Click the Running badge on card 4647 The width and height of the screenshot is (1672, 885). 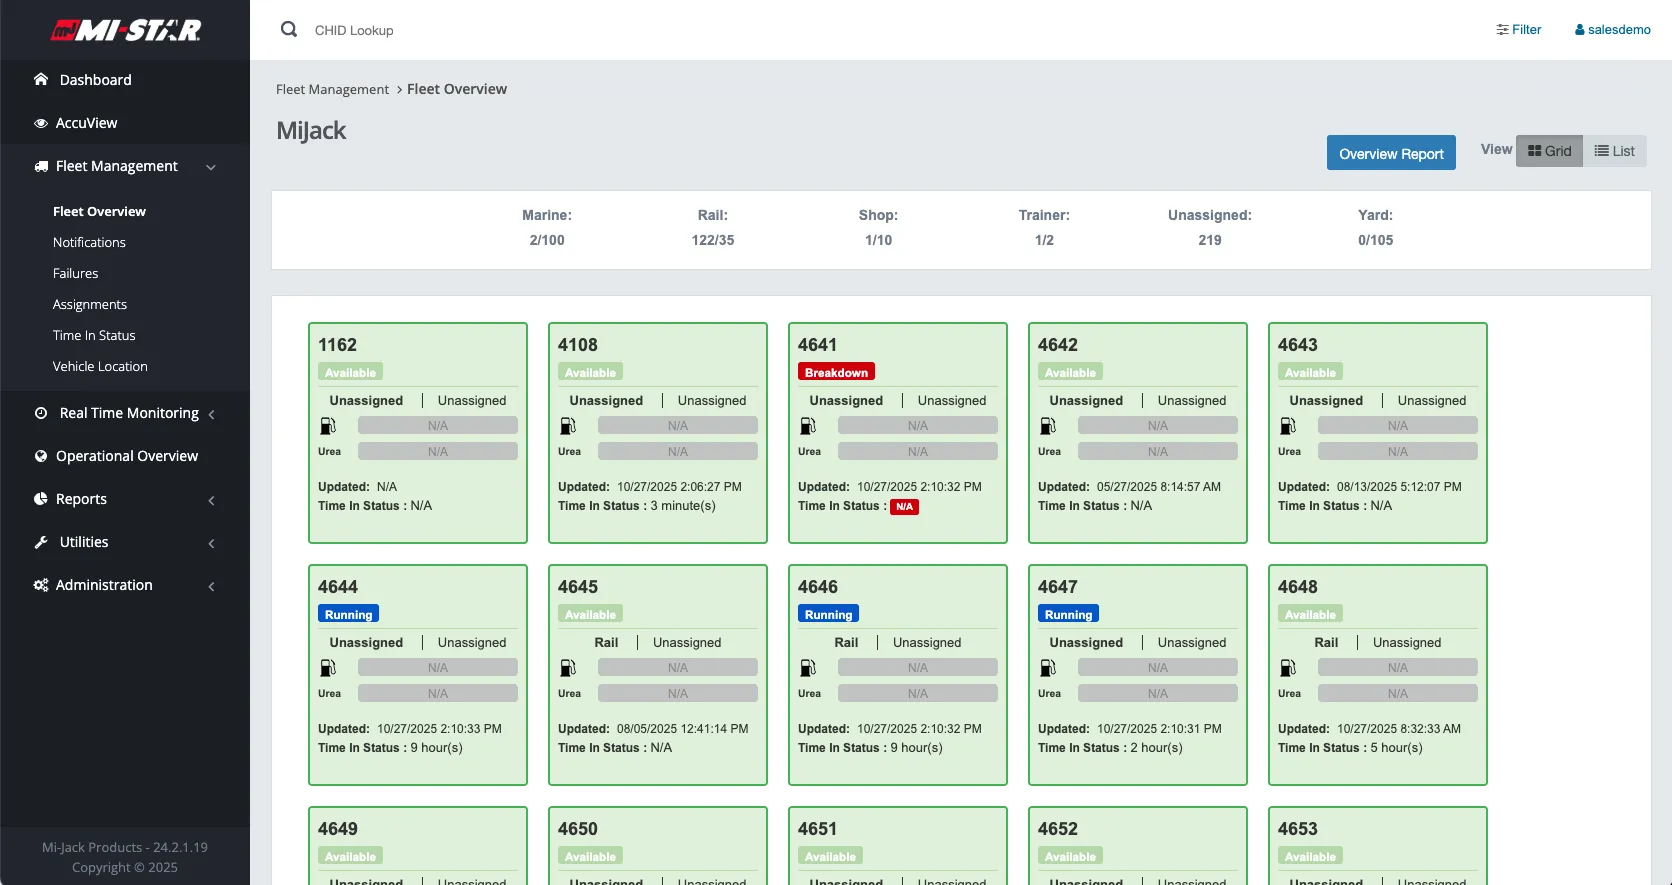point(1068,614)
